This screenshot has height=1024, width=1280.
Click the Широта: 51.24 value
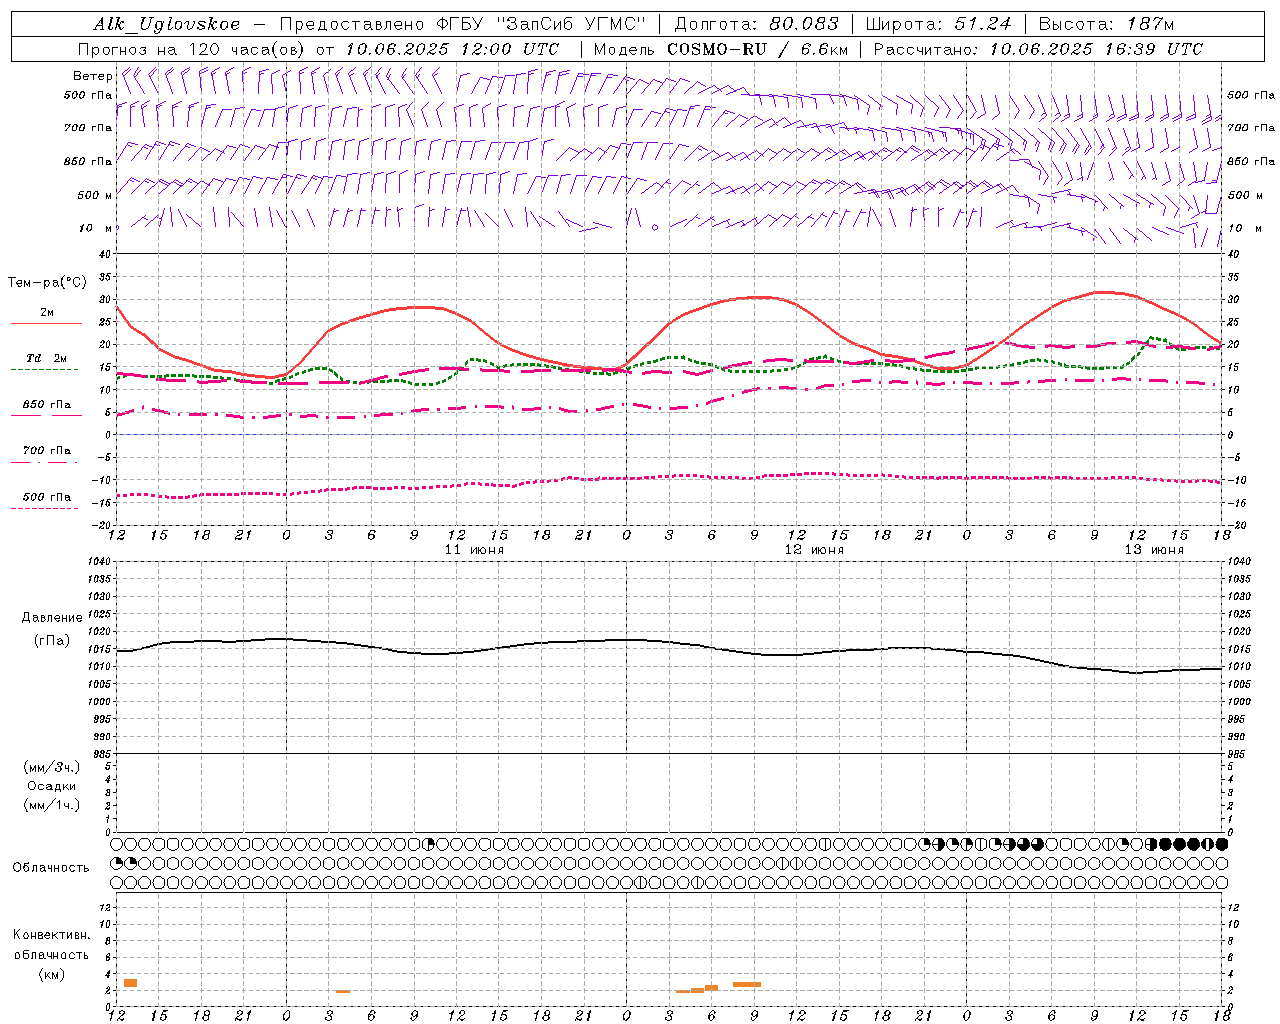pos(938,24)
